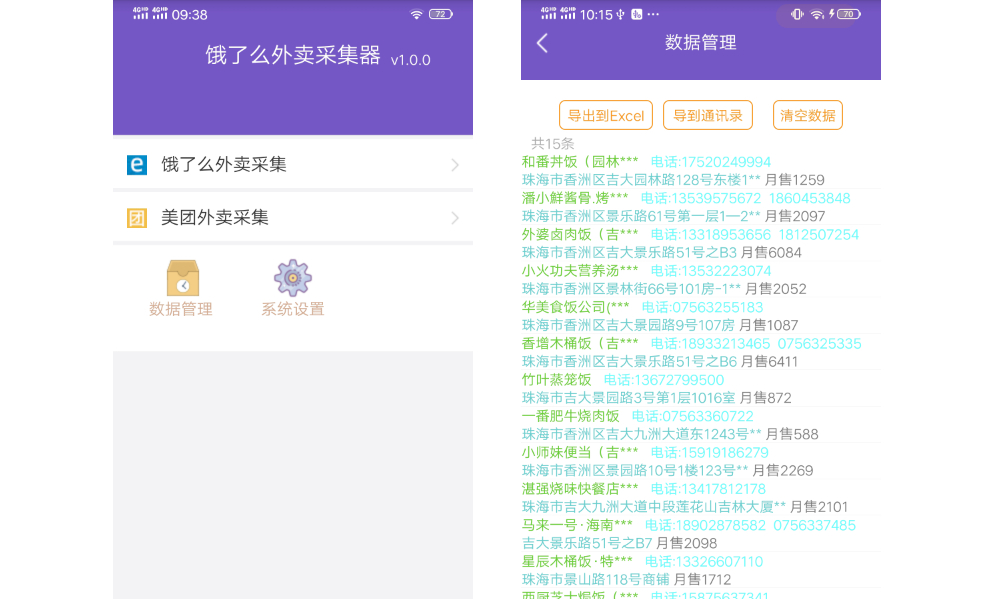Viewport: 992px width, 599px height.
Task: Select shop name 星辰木桶饭·特***
Action: (577, 562)
